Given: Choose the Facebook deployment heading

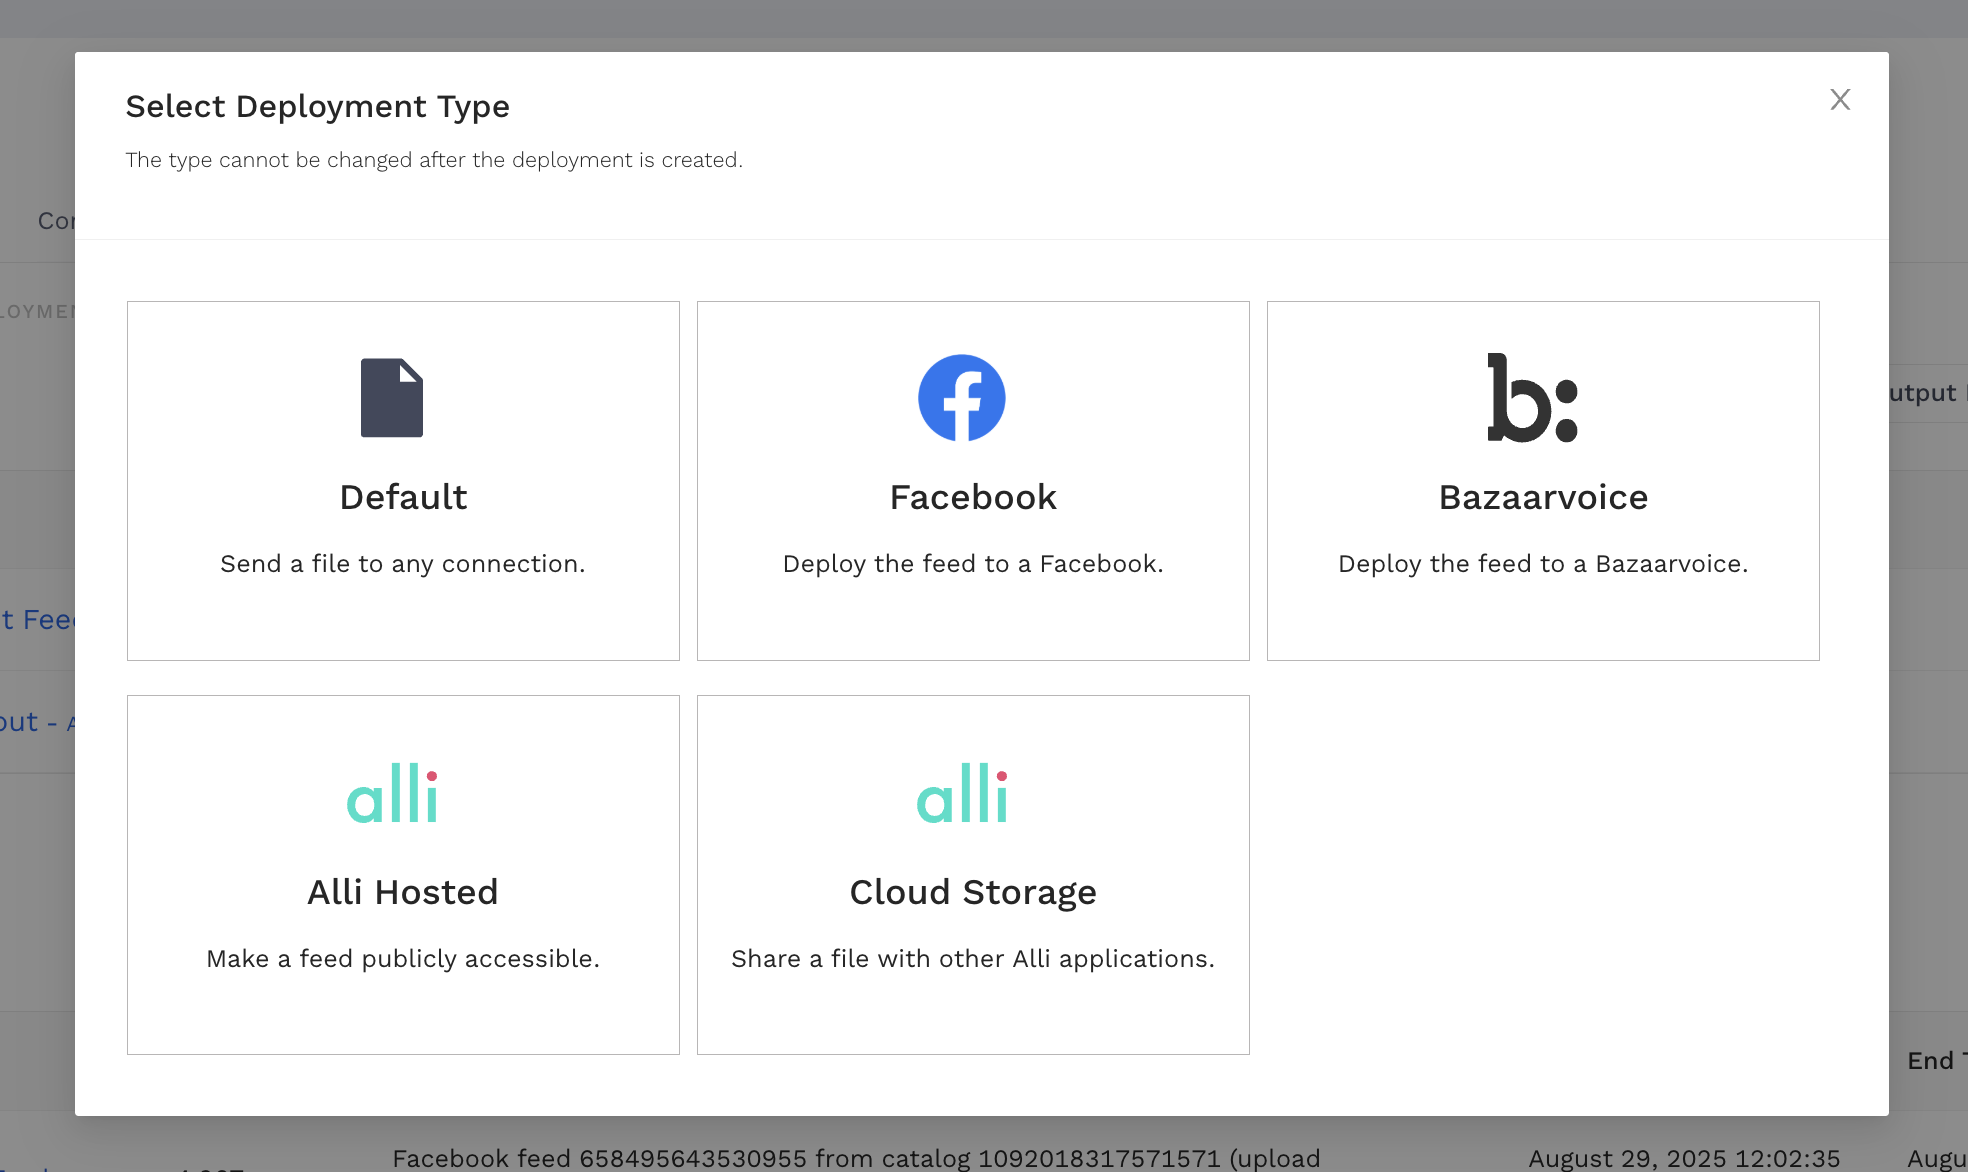Looking at the screenshot, I should 973,497.
